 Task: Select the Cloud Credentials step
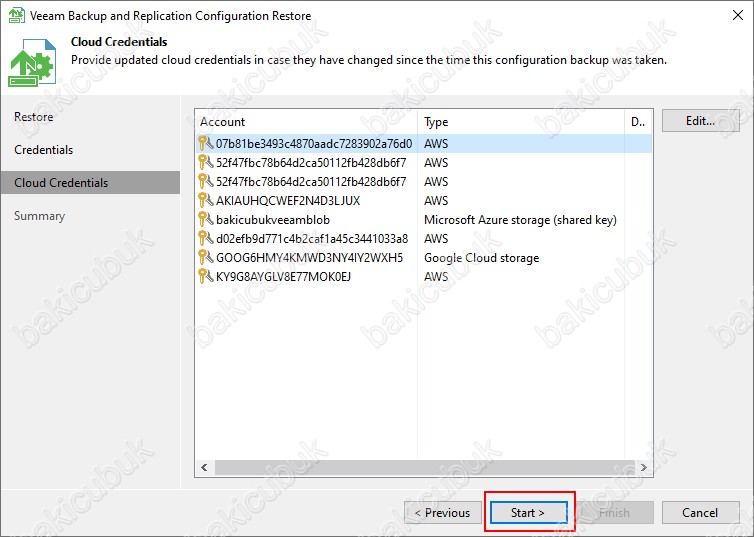pyautogui.click(x=90, y=183)
